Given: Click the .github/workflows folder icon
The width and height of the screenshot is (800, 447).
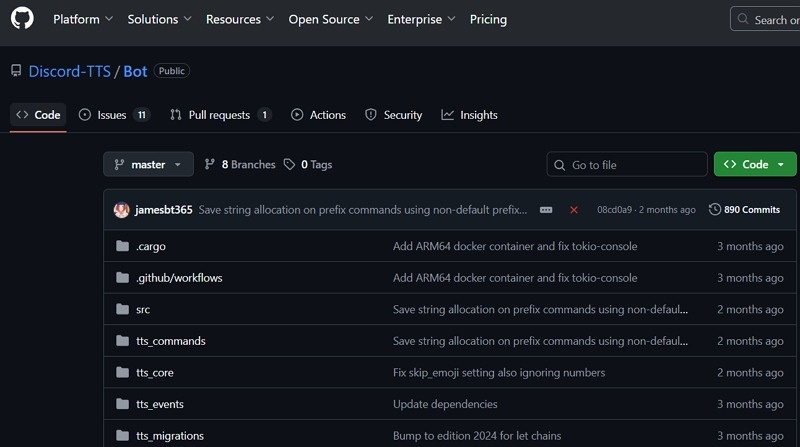Looking at the screenshot, I should coord(122,278).
